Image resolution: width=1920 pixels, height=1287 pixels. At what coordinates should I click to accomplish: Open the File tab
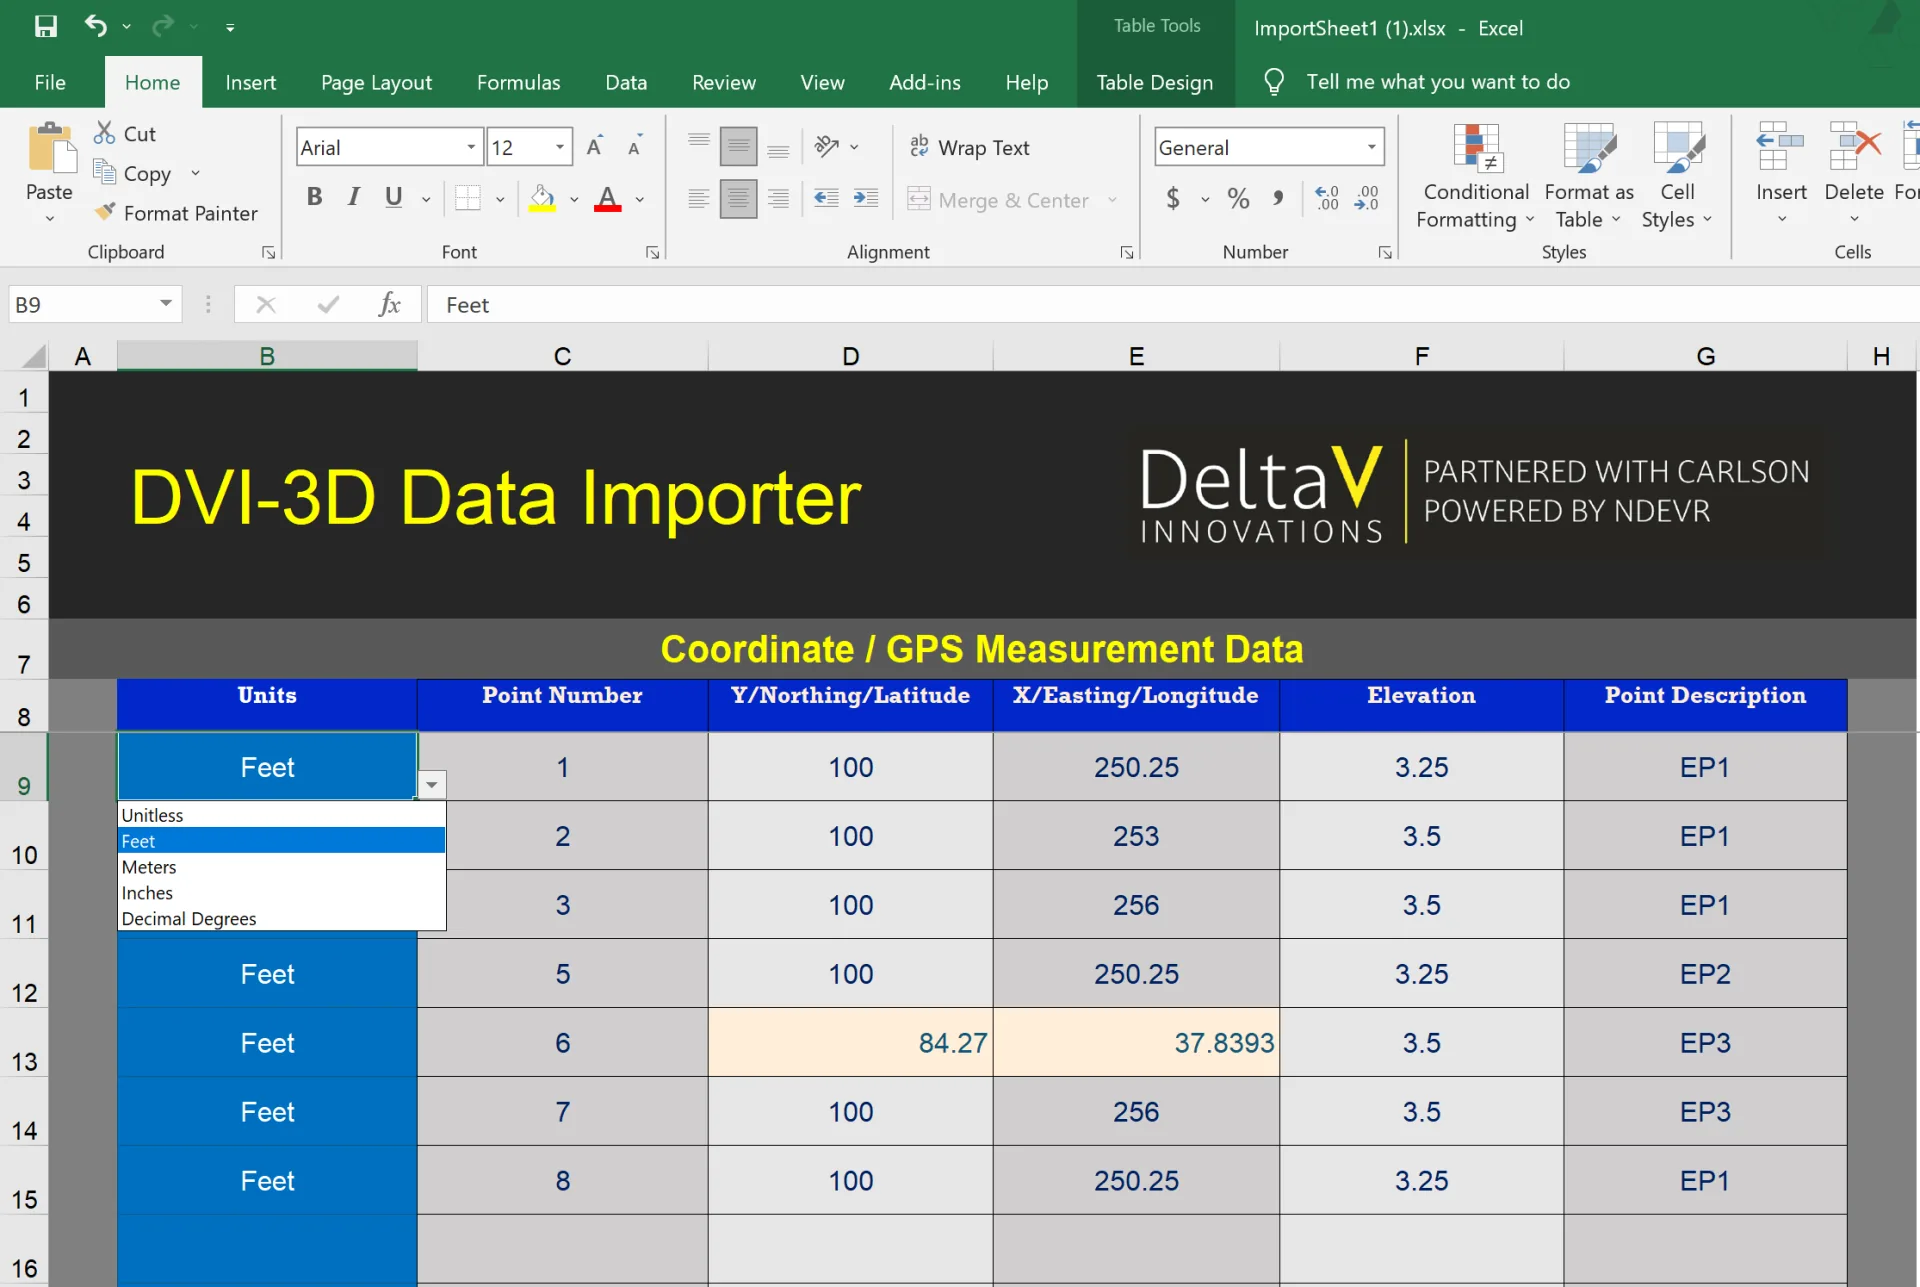[x=50, y=82]
